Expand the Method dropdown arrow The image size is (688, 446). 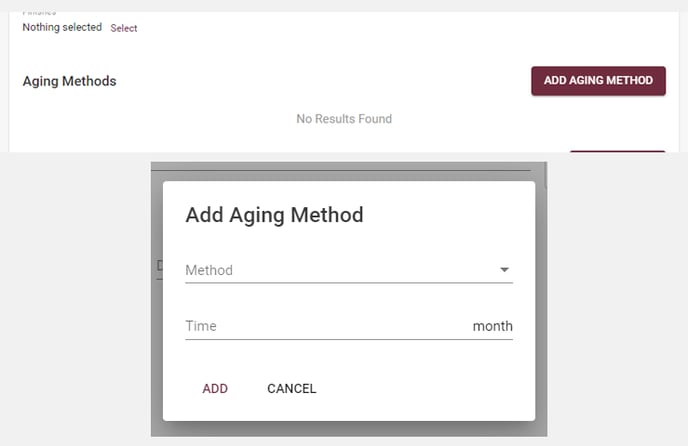(505, 270)
